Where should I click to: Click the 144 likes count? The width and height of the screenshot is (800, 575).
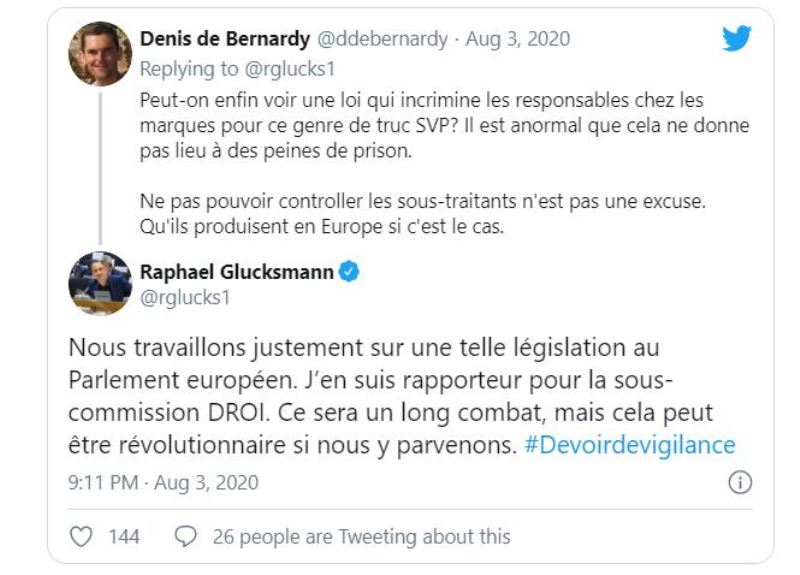[x=123, y=537]
